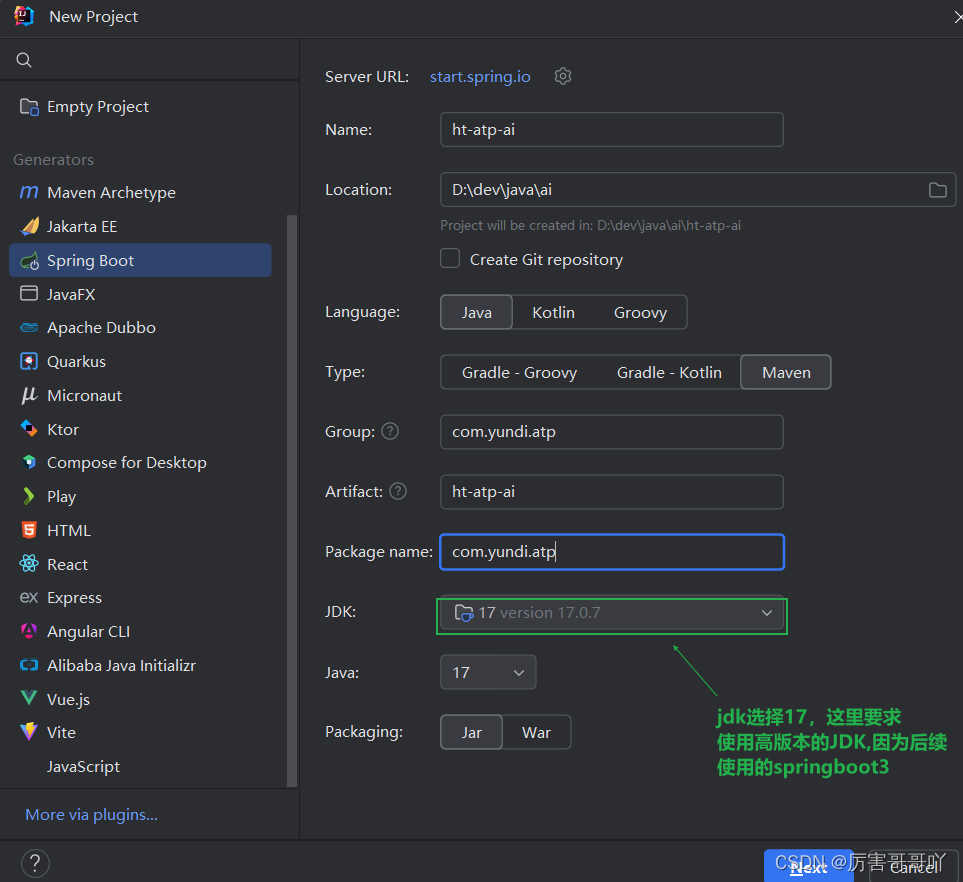Viewport: 963px width, 882px height.
Task: Click the Apache Dubbo icon
Action: tap(29, 327)
